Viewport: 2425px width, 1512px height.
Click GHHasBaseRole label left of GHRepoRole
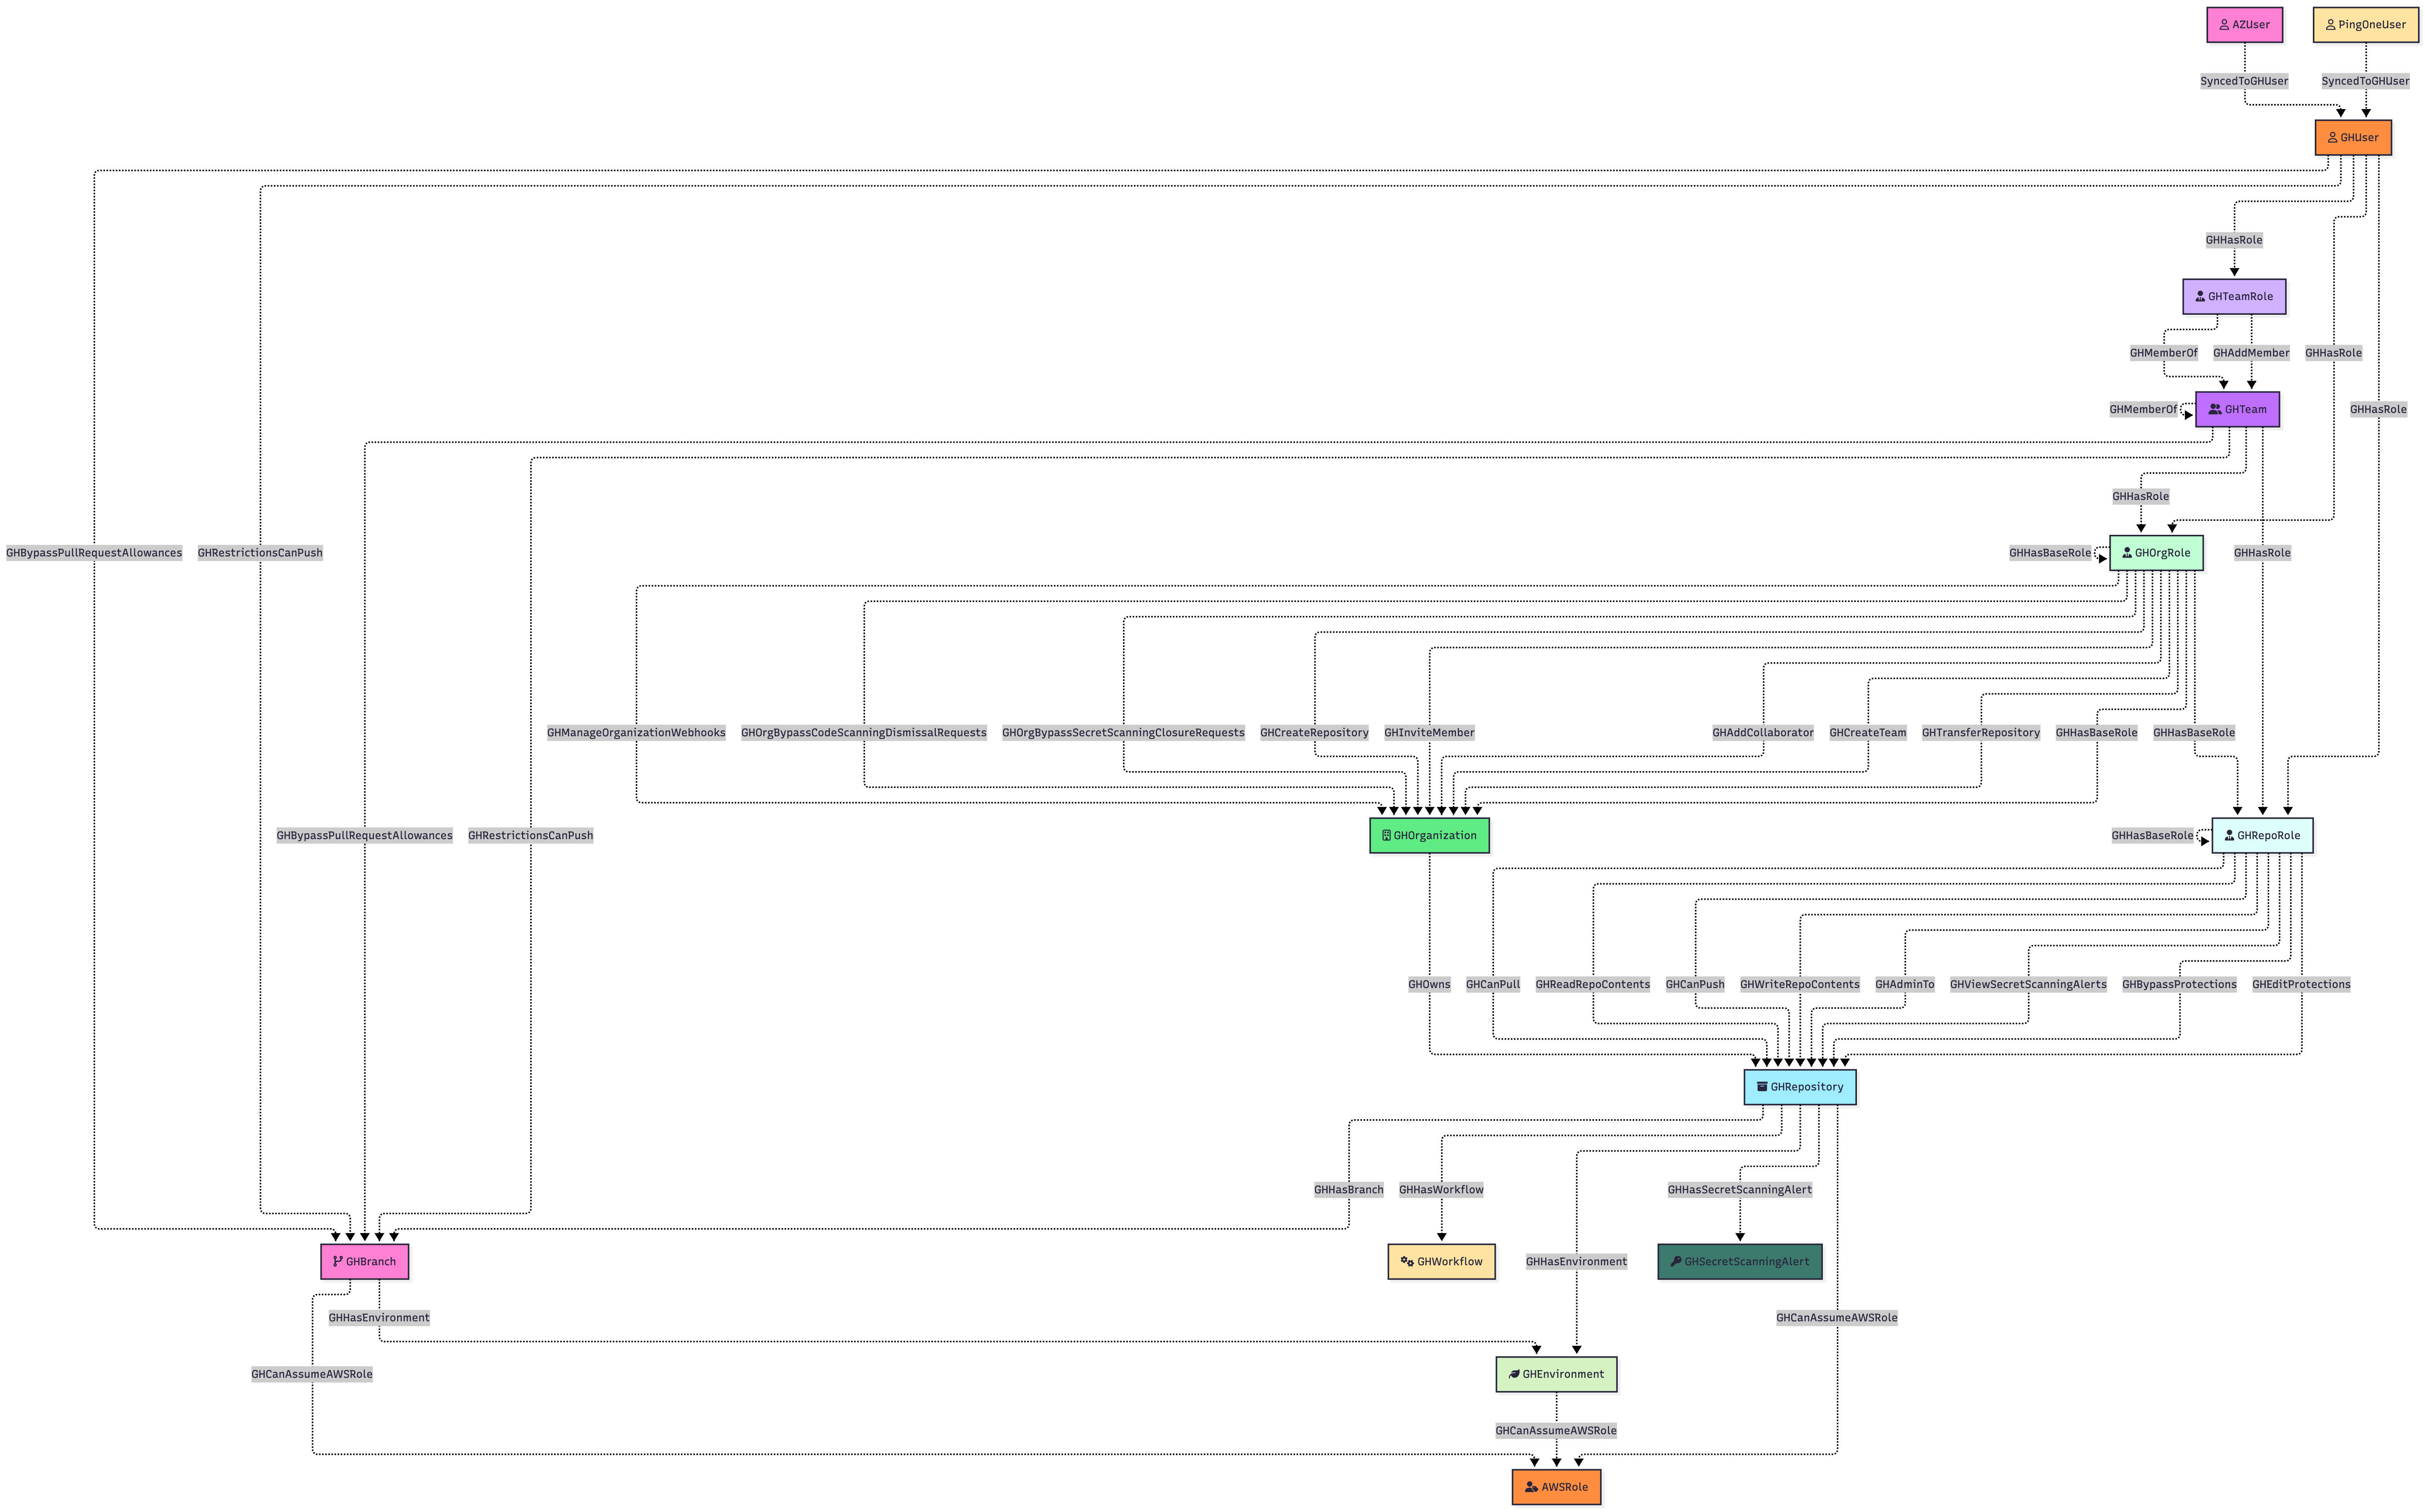(2152, 836)
